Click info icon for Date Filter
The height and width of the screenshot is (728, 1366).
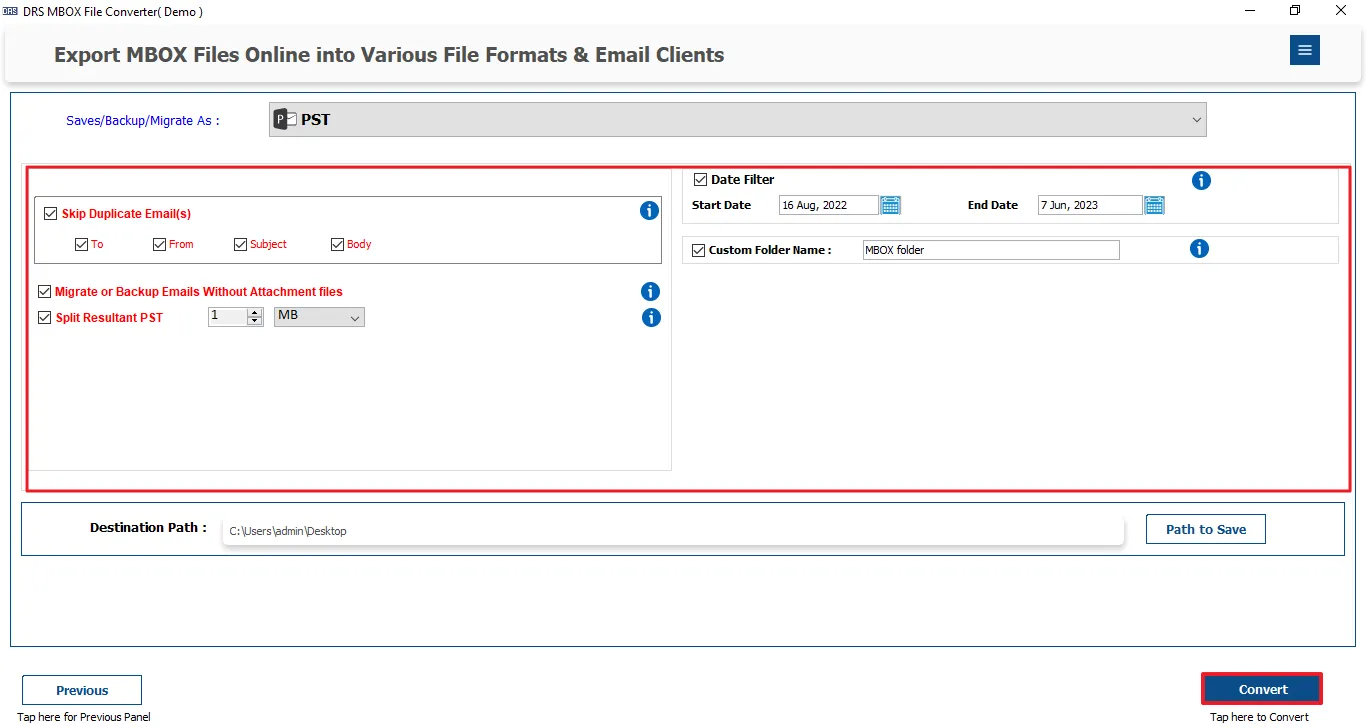point(1202,181)
